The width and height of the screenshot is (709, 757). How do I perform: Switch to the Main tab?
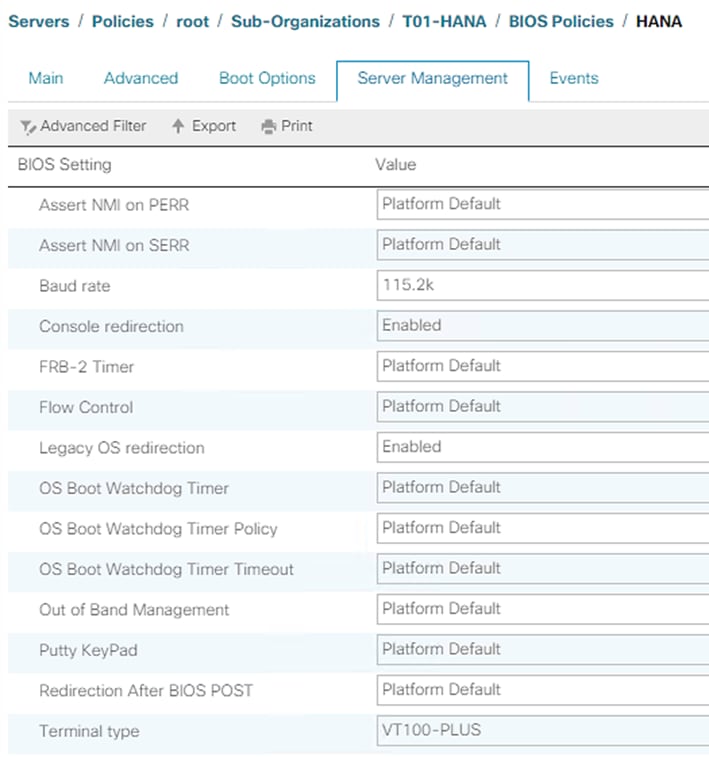(x=46, y=78)
